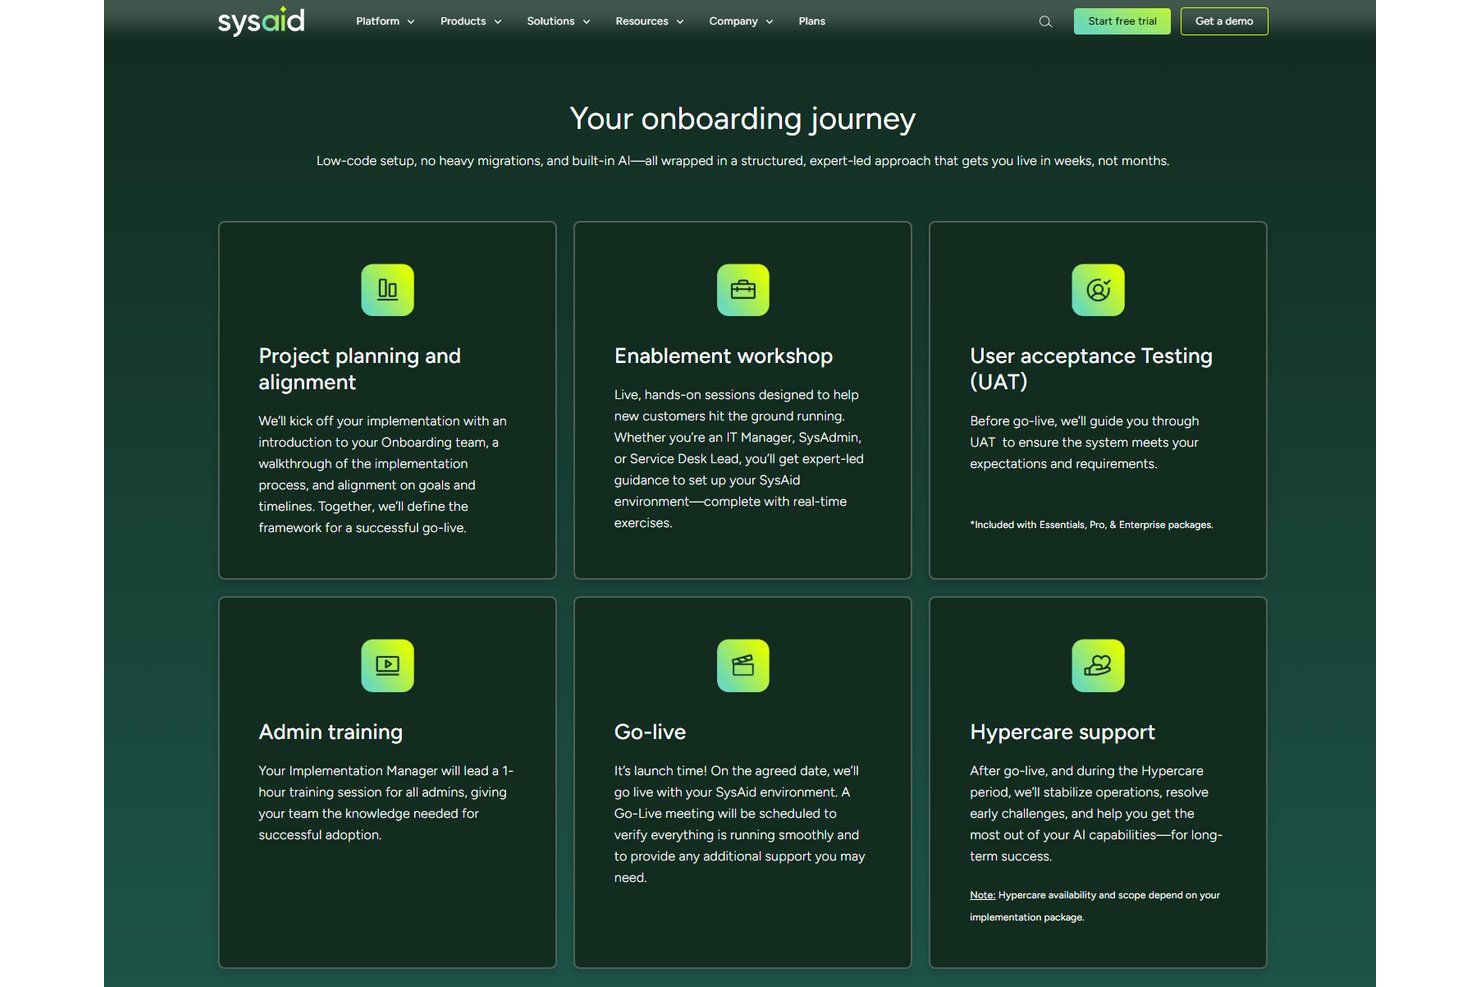Click the 'Live, hands-on sessions' paragraph

(x=739, y=459)
